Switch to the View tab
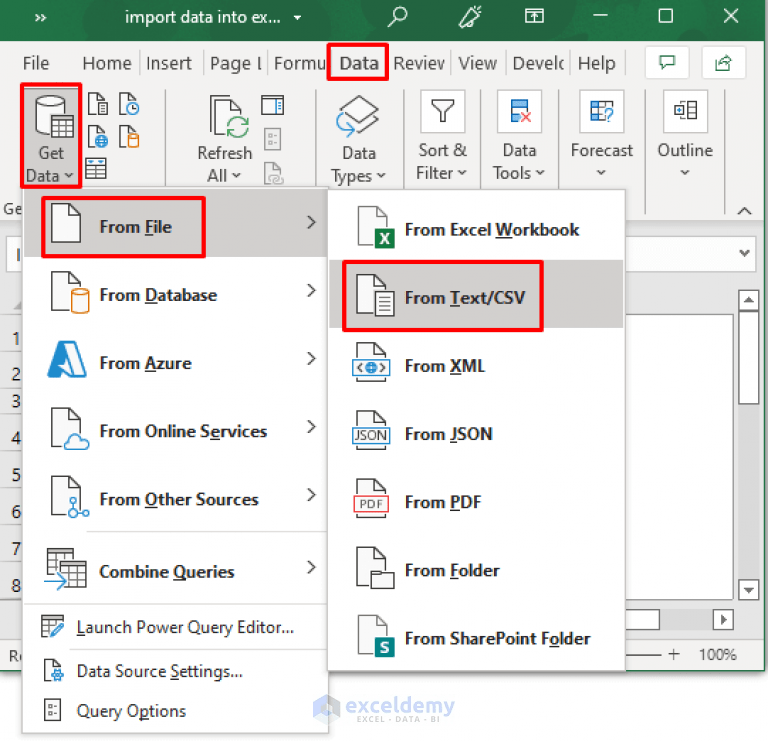Screen dimensions: 768x741 pyautogui.click(x=478, y=63)
